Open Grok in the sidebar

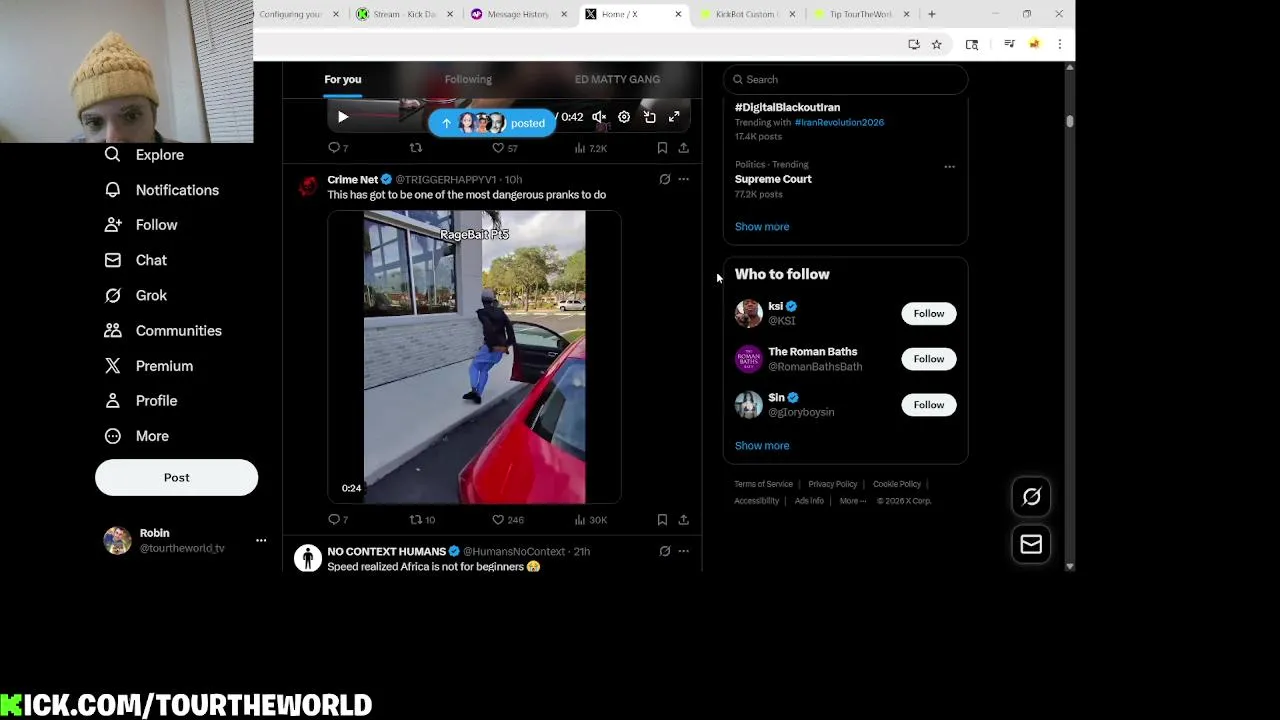coord(136,296)
